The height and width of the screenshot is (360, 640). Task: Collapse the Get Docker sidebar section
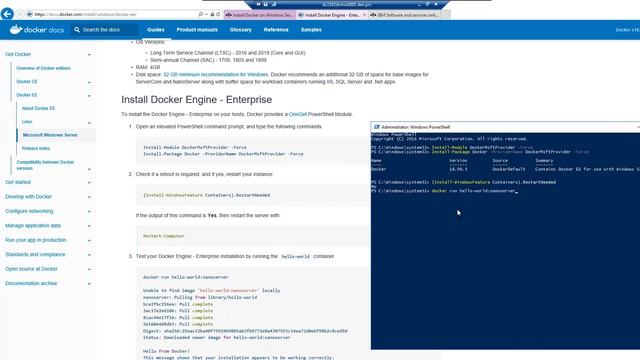click(89, 55)
